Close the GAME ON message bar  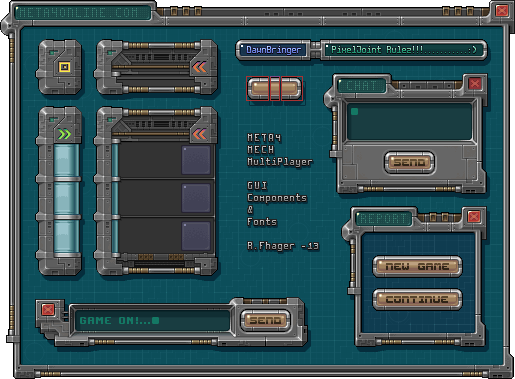pyautogui.click(x=48, y=309)
